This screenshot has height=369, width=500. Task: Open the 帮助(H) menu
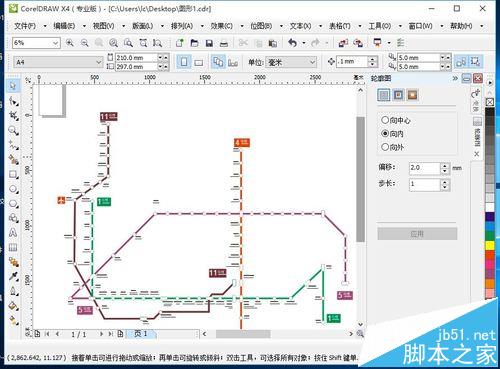(461, 26)
